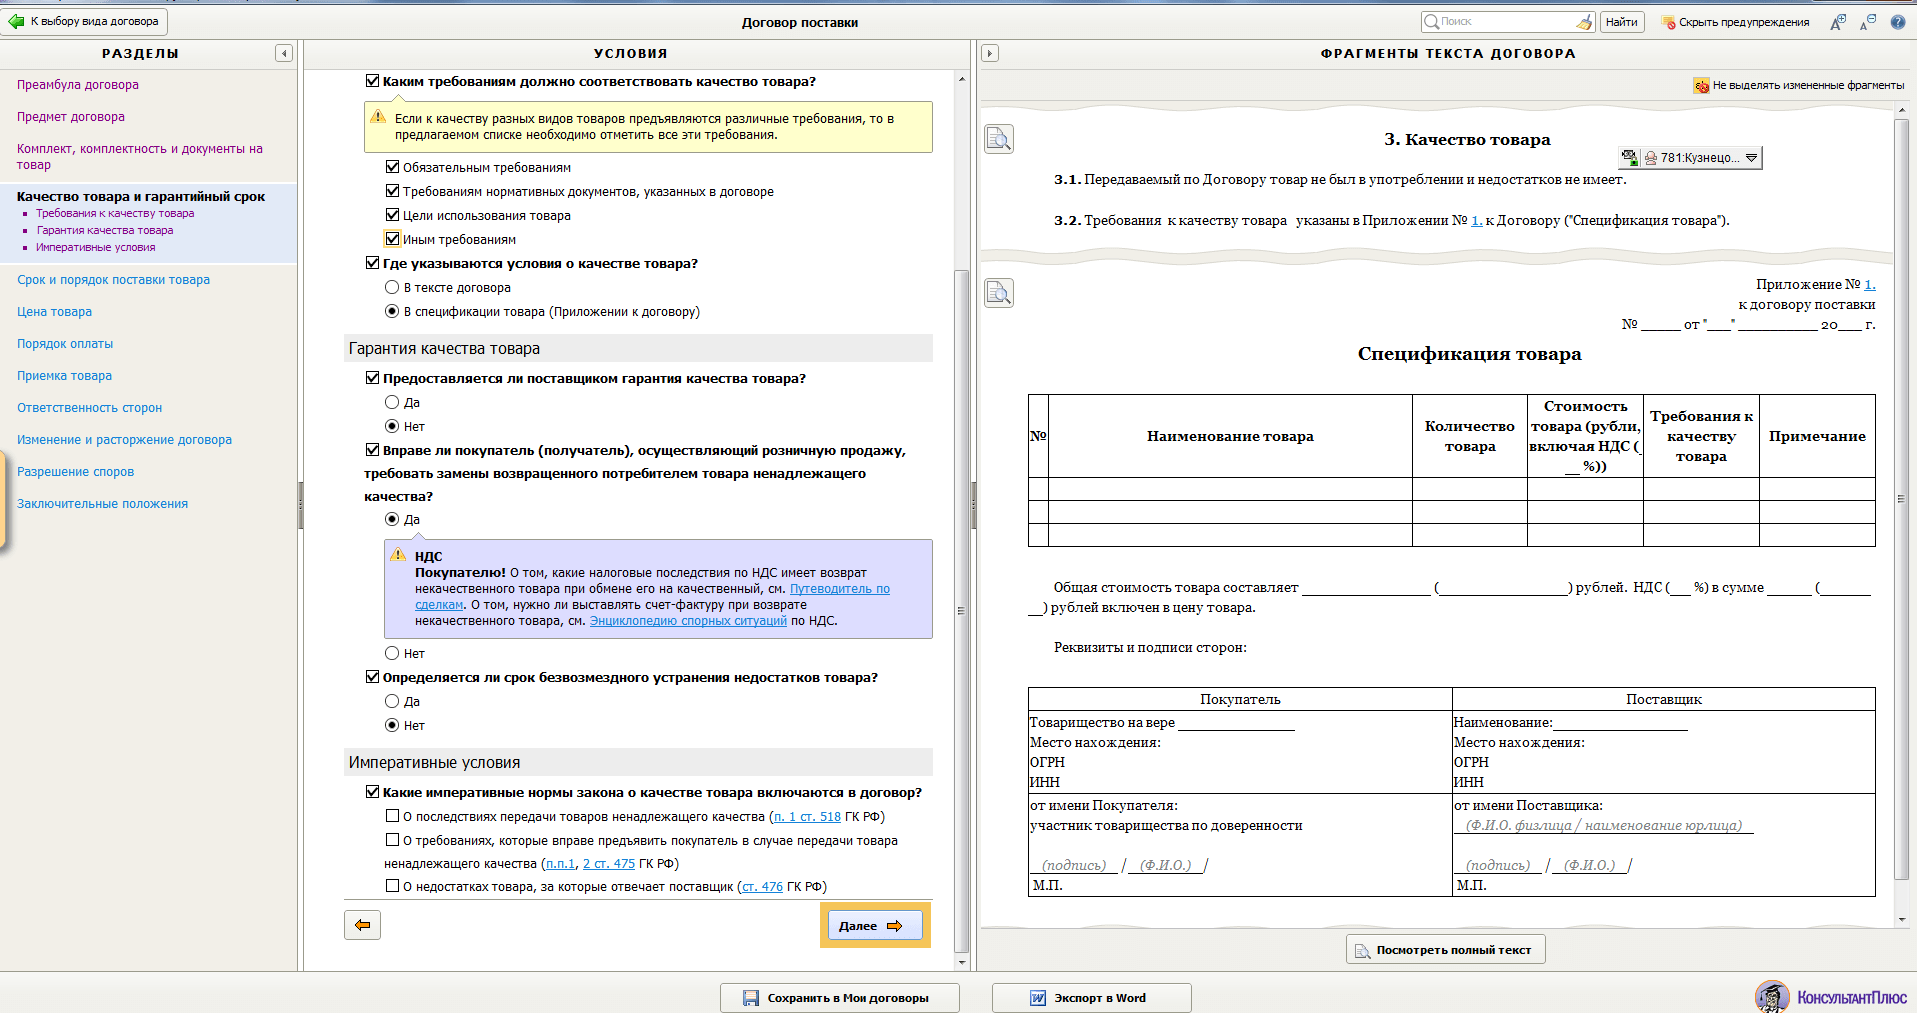The width and height of the screenshot is (1917, 1013).
Task: Click the green back arrow icon
Action: [17, 21]
